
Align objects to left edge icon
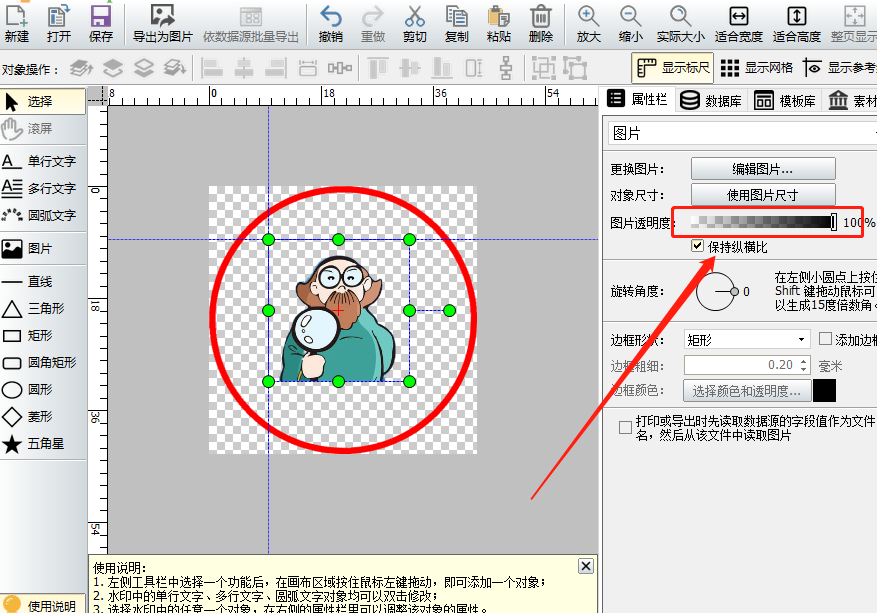pos(211,68)
